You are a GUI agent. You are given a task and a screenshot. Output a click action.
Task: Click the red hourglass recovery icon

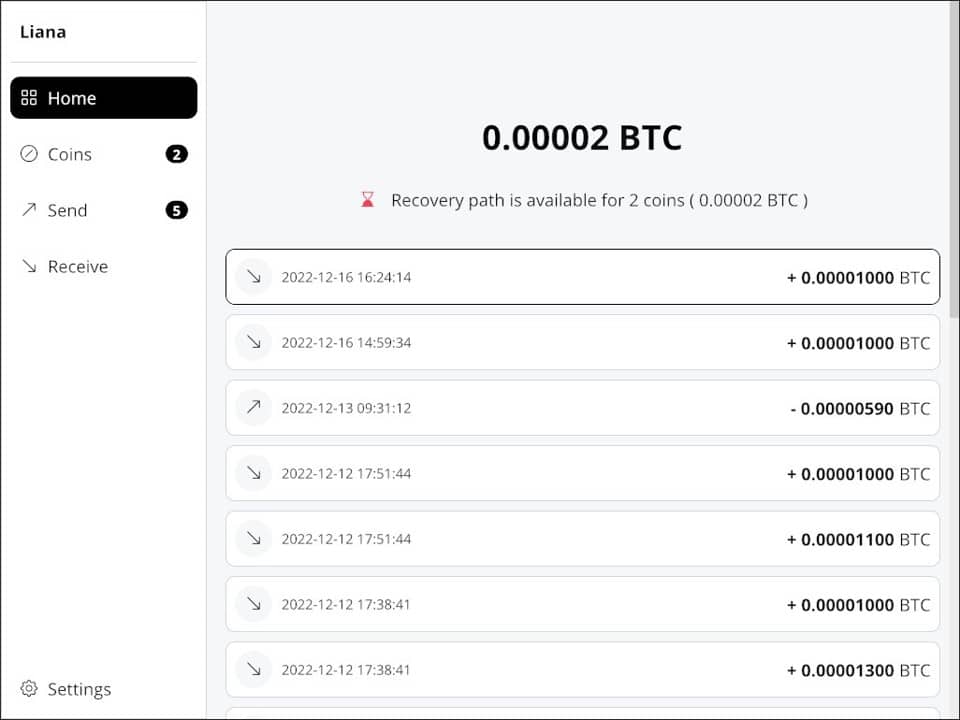[368, 200]
